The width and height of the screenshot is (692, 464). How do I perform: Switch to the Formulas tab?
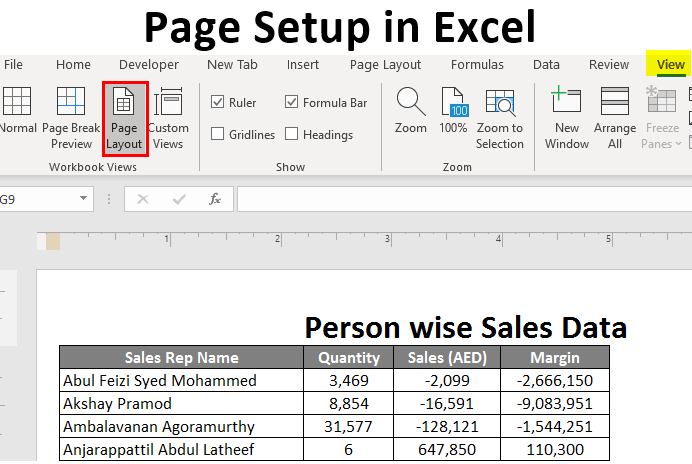point(477,65)
